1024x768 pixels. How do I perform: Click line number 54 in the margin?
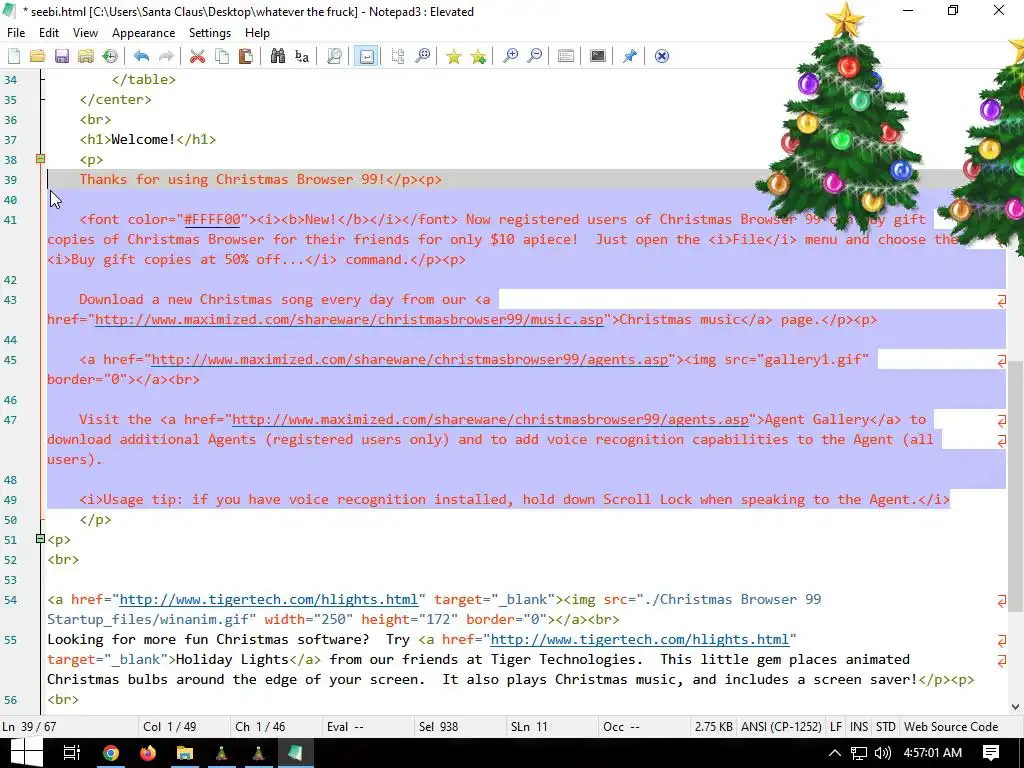10,600
